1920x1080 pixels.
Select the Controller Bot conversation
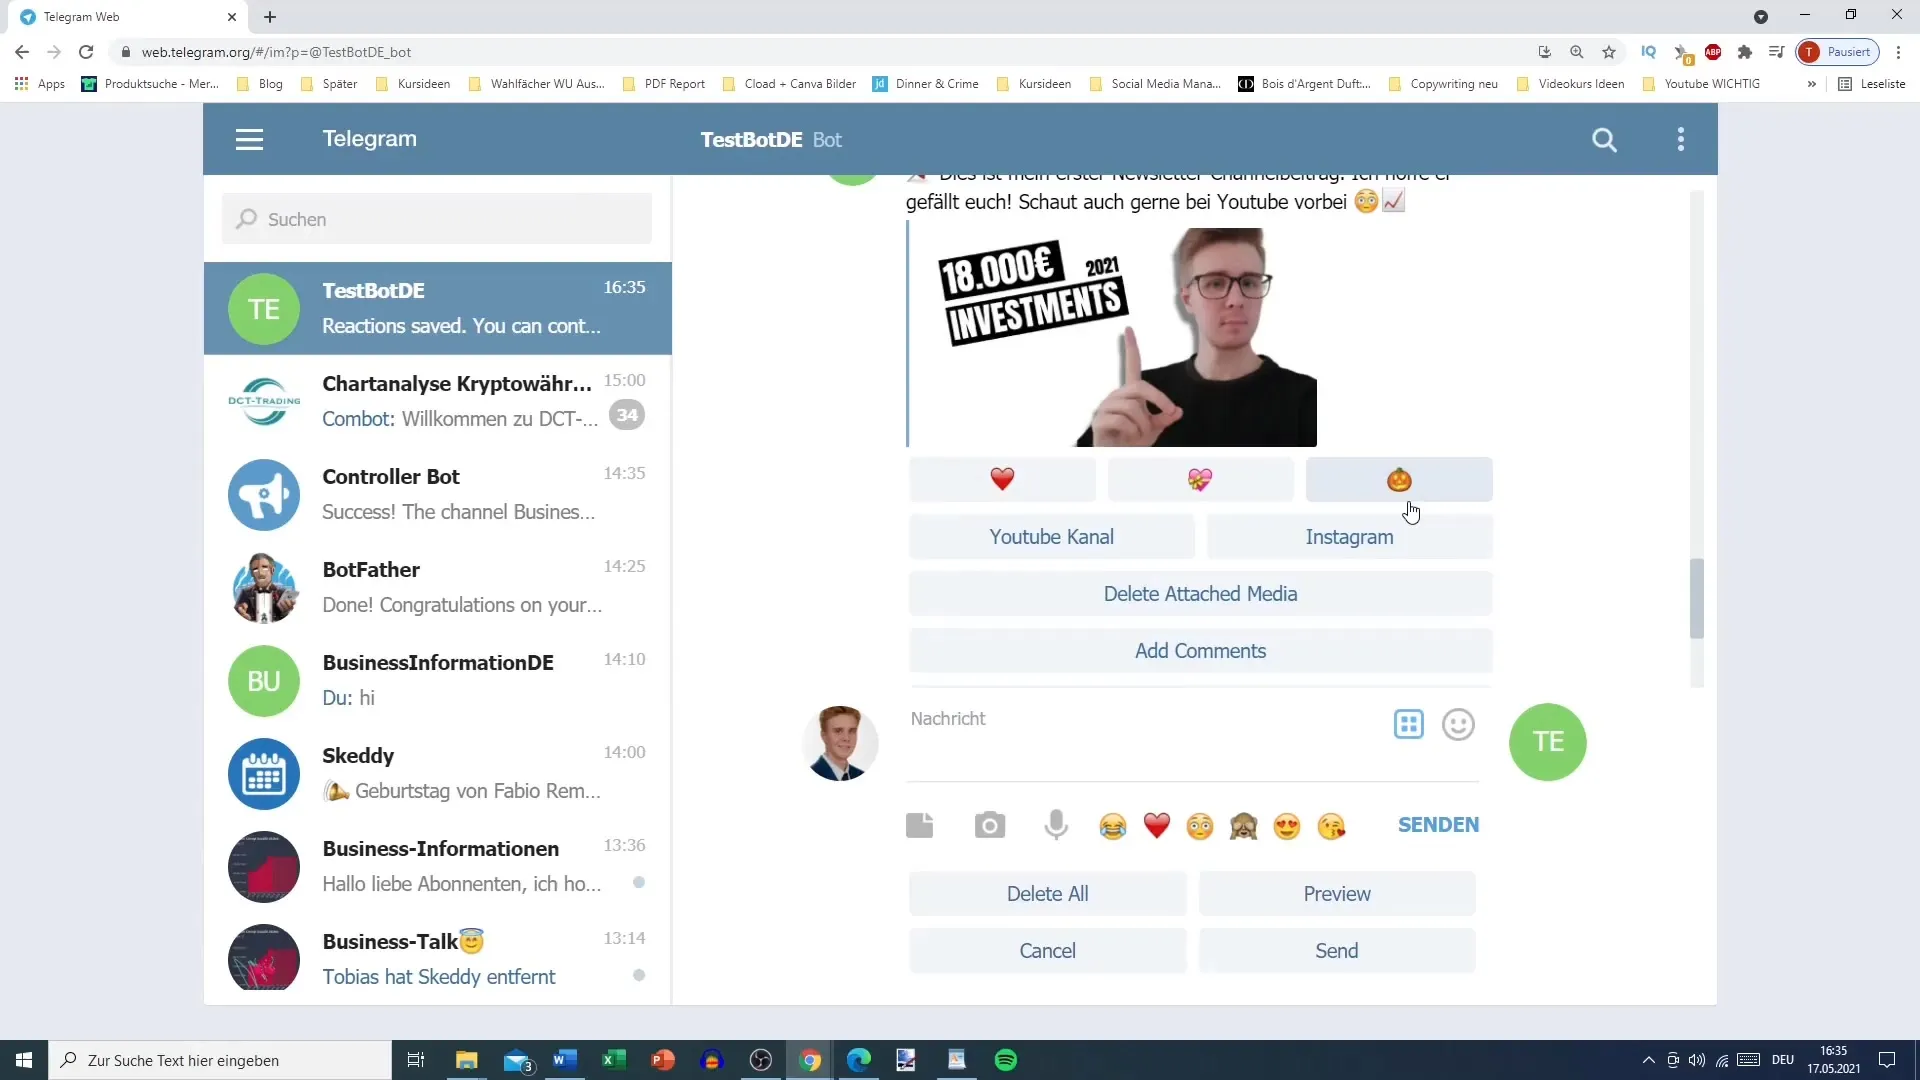tap(439, 493)
